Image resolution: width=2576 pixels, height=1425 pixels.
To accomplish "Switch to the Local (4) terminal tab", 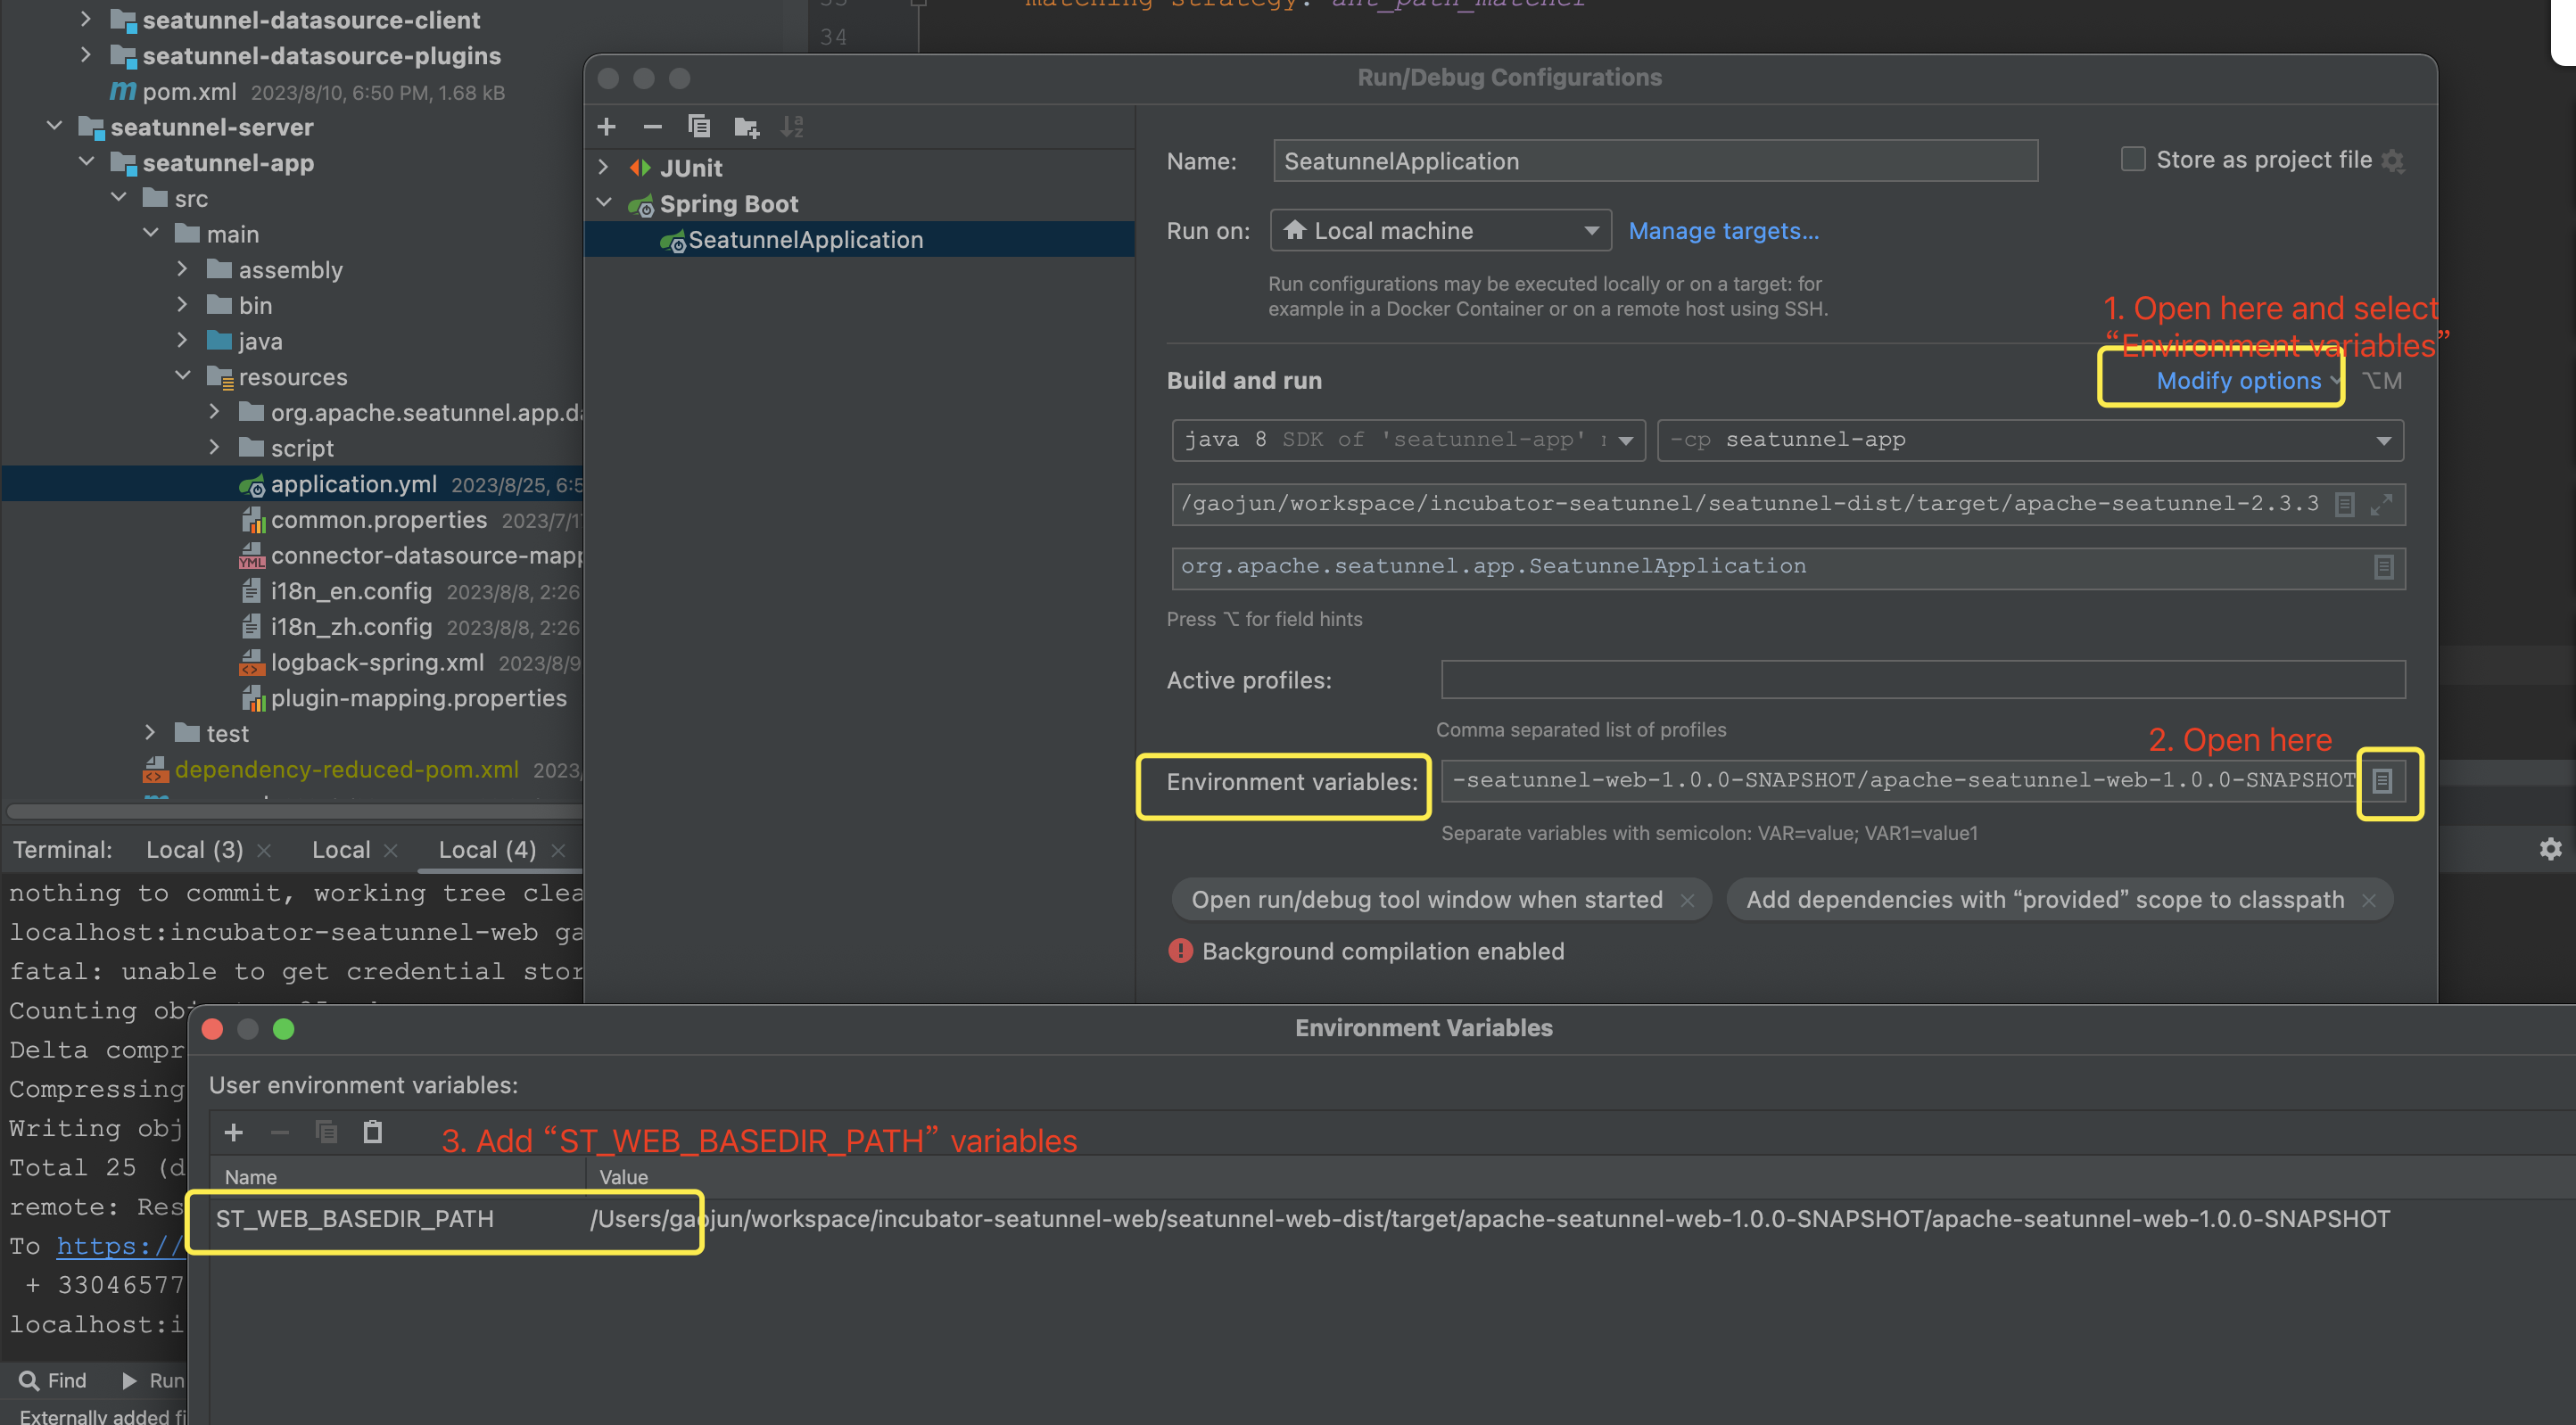I will click(x=487, y=850).
